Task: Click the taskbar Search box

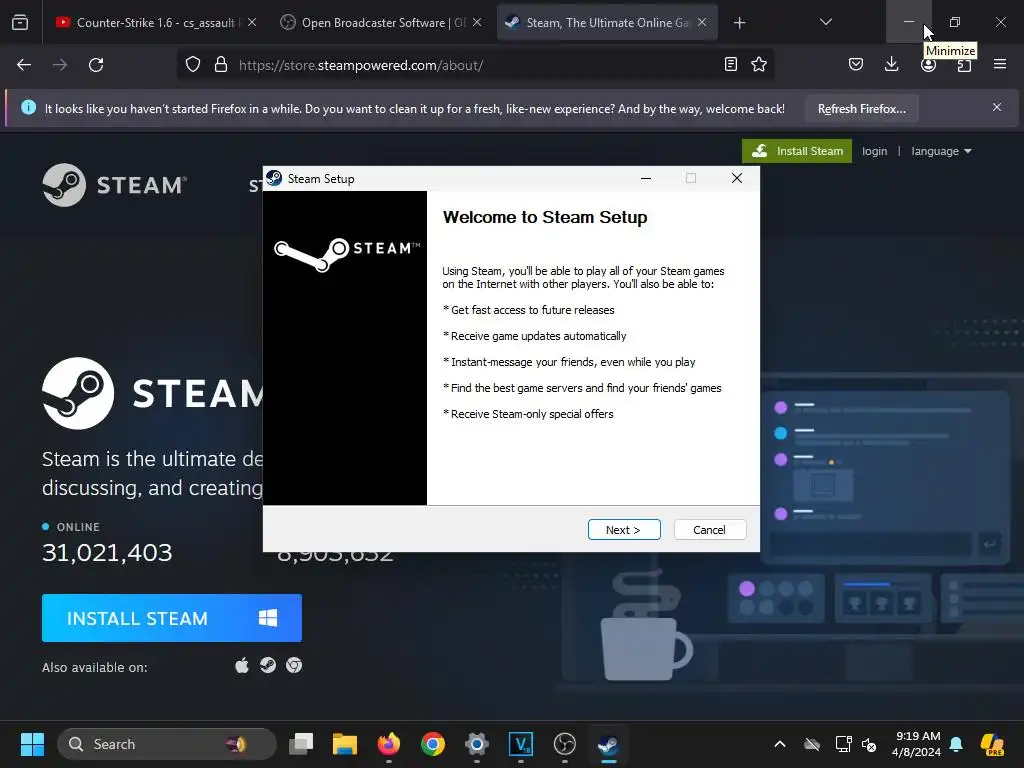Action: (x=167, y=744)
